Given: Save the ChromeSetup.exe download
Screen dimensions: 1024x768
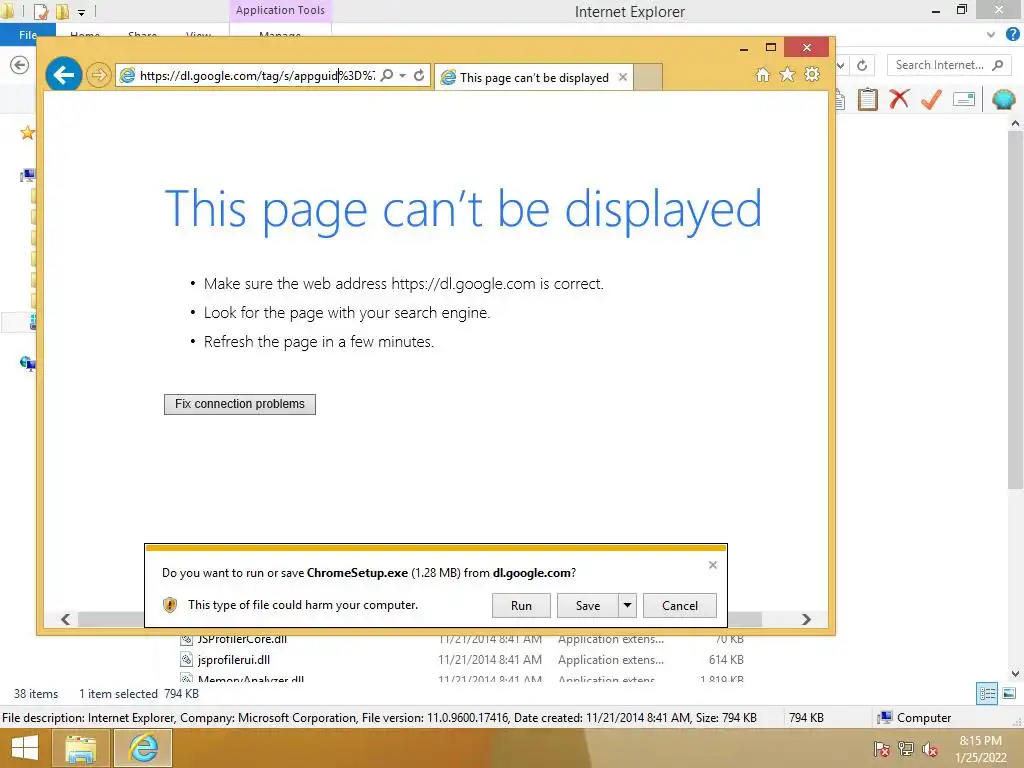Looking at the screenshot, I should pos(588,605).
